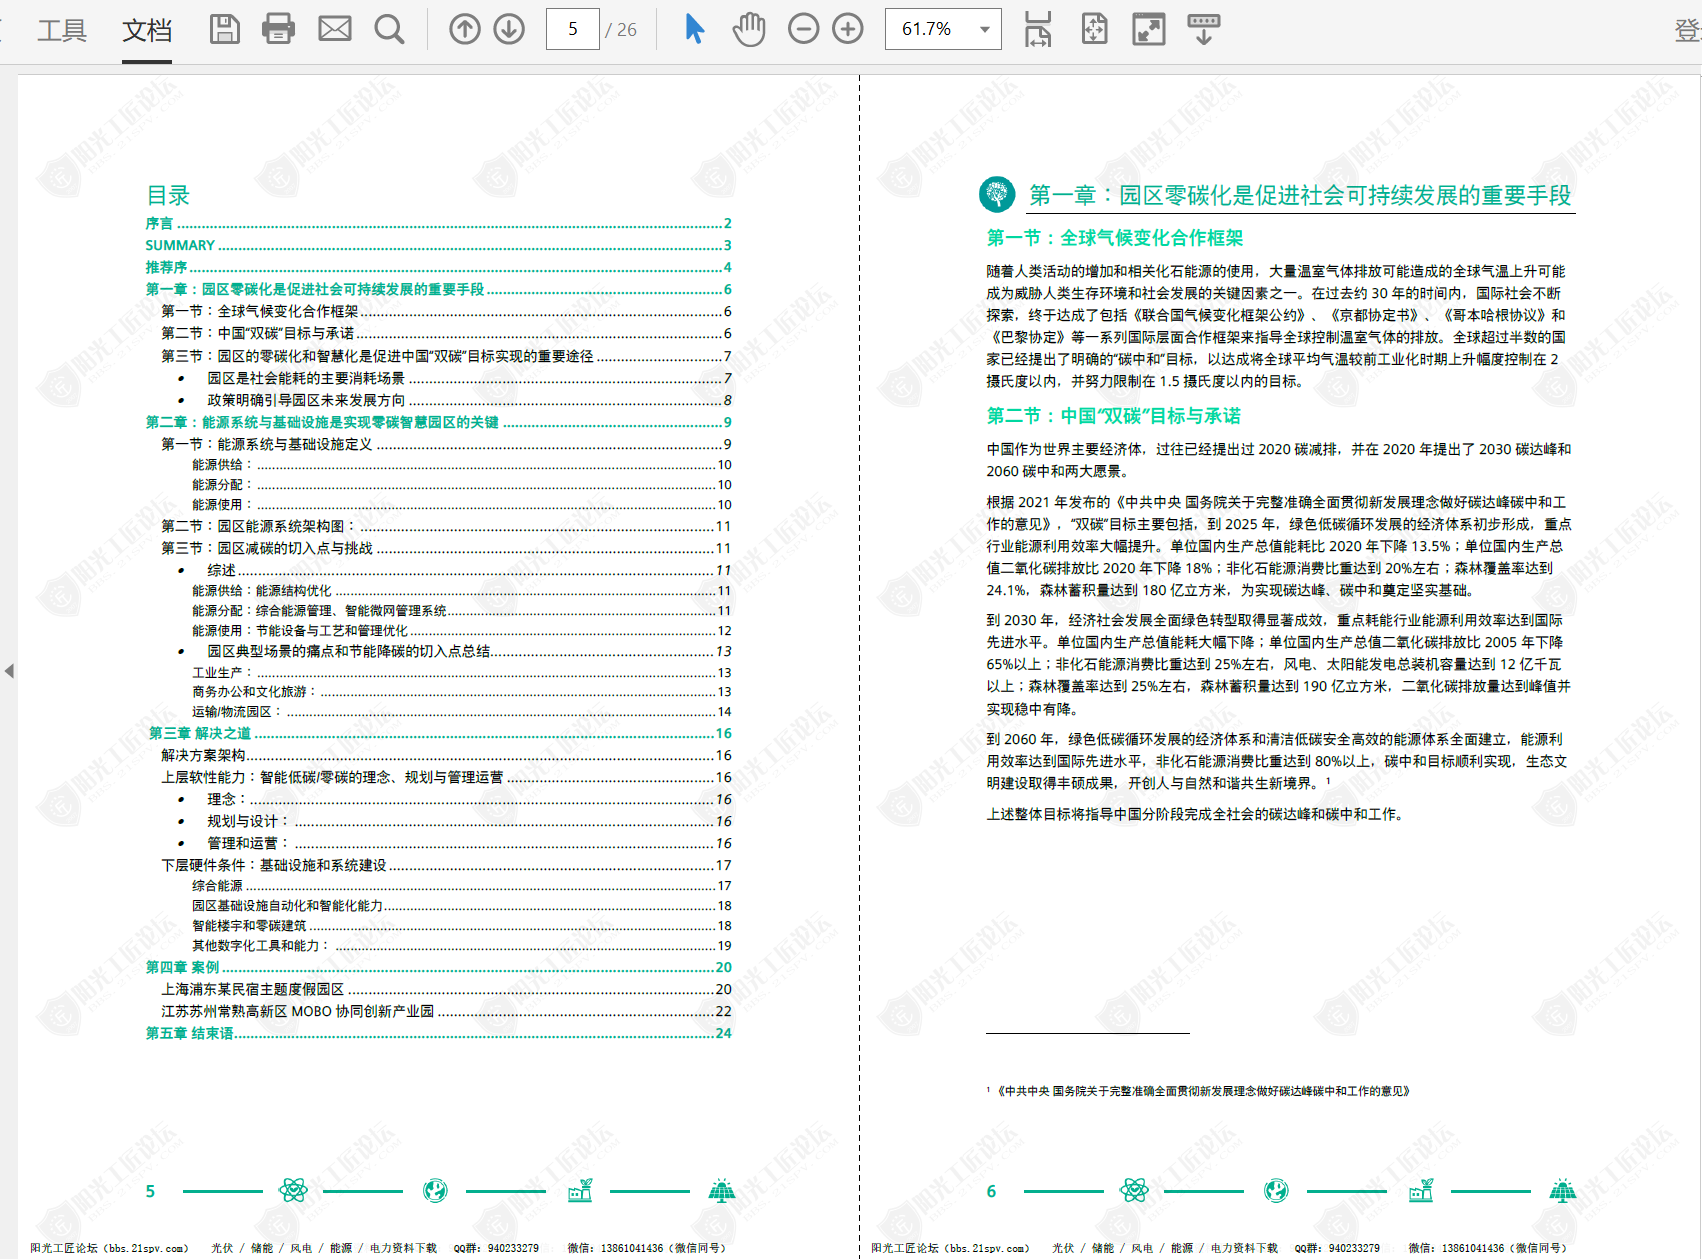Click TOC line 规划与设计
1702x1259 pixels.
tap(454, 821)
